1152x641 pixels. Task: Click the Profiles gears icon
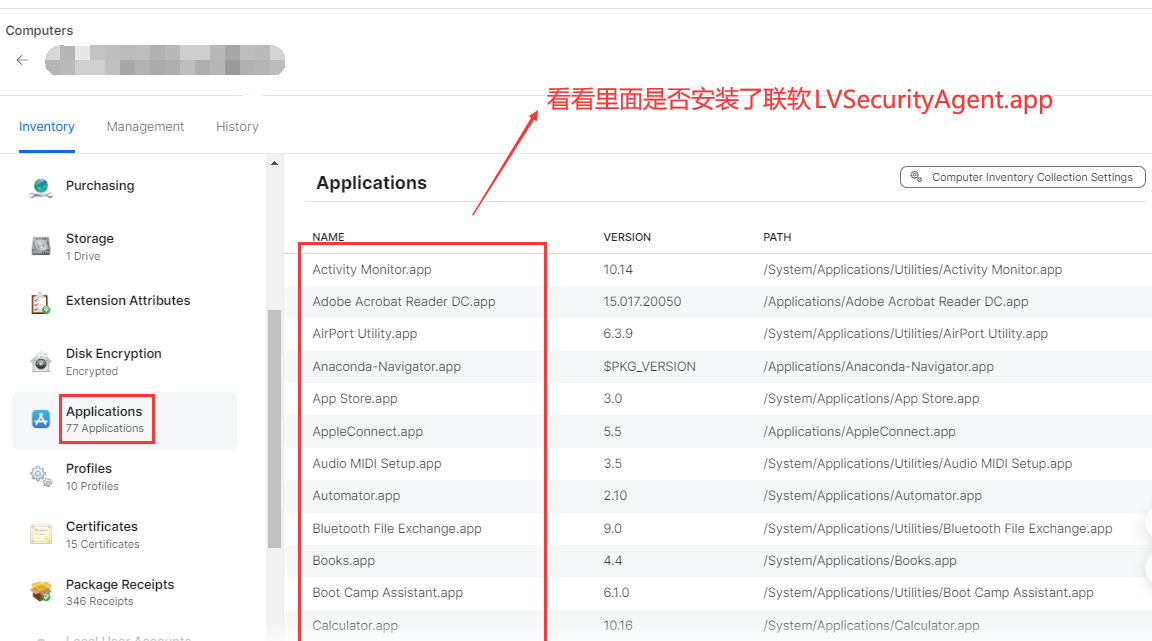click(x=41, y=476)
